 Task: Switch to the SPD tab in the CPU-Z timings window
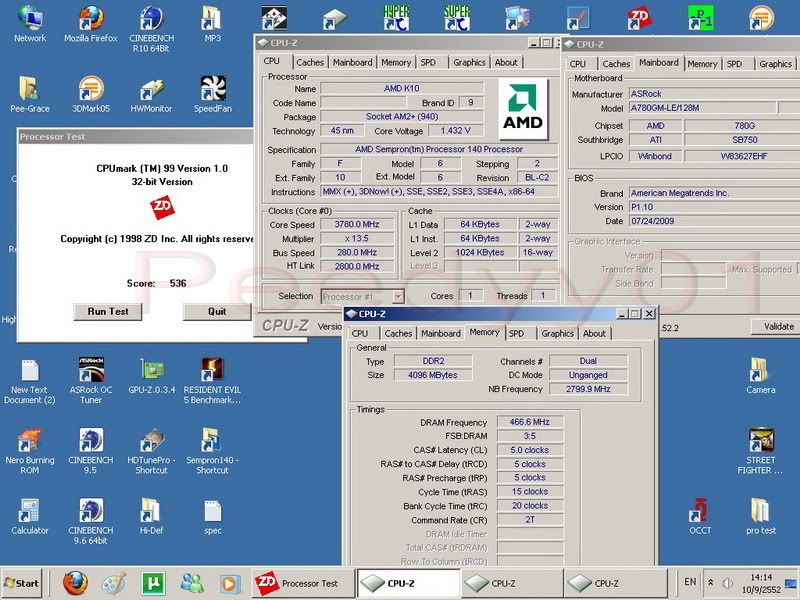click(x=516, y=333)
